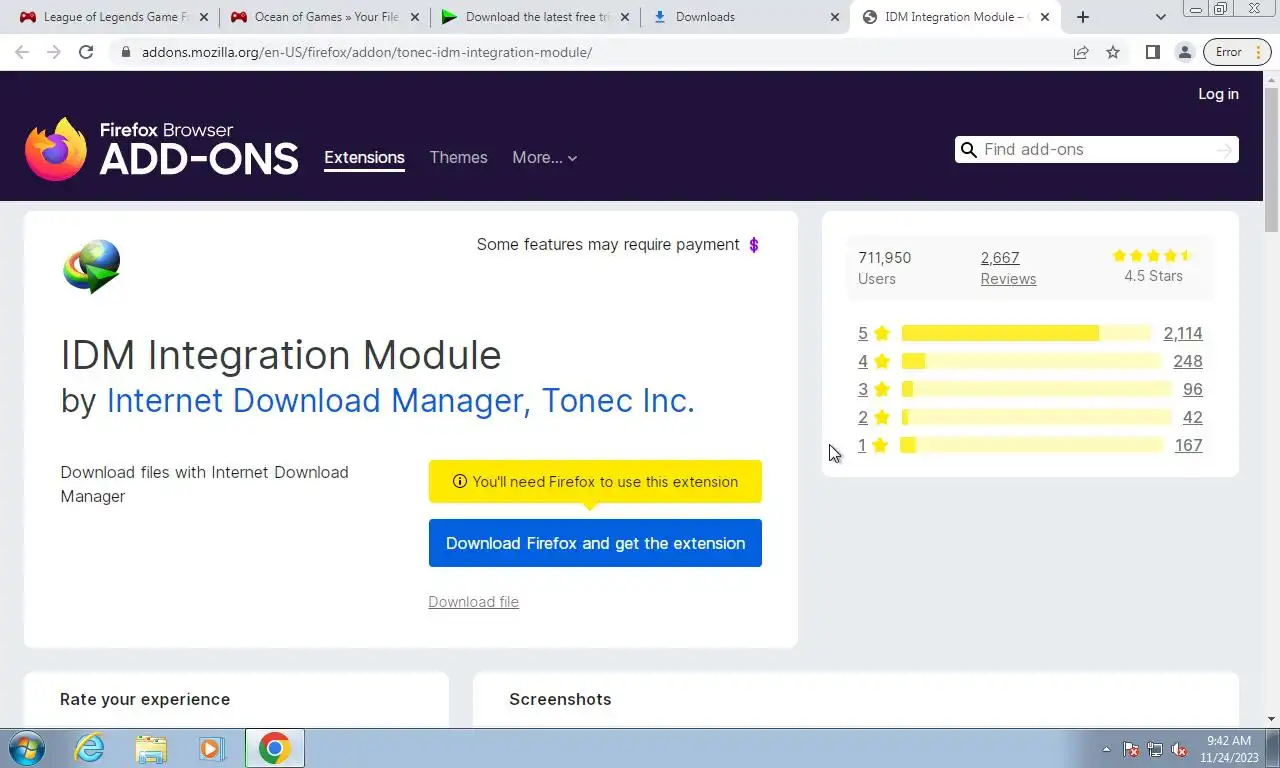Open the tab search dropdown arrow
1280x768 pixels.
pyautogui.click(x=1160, y=17)
